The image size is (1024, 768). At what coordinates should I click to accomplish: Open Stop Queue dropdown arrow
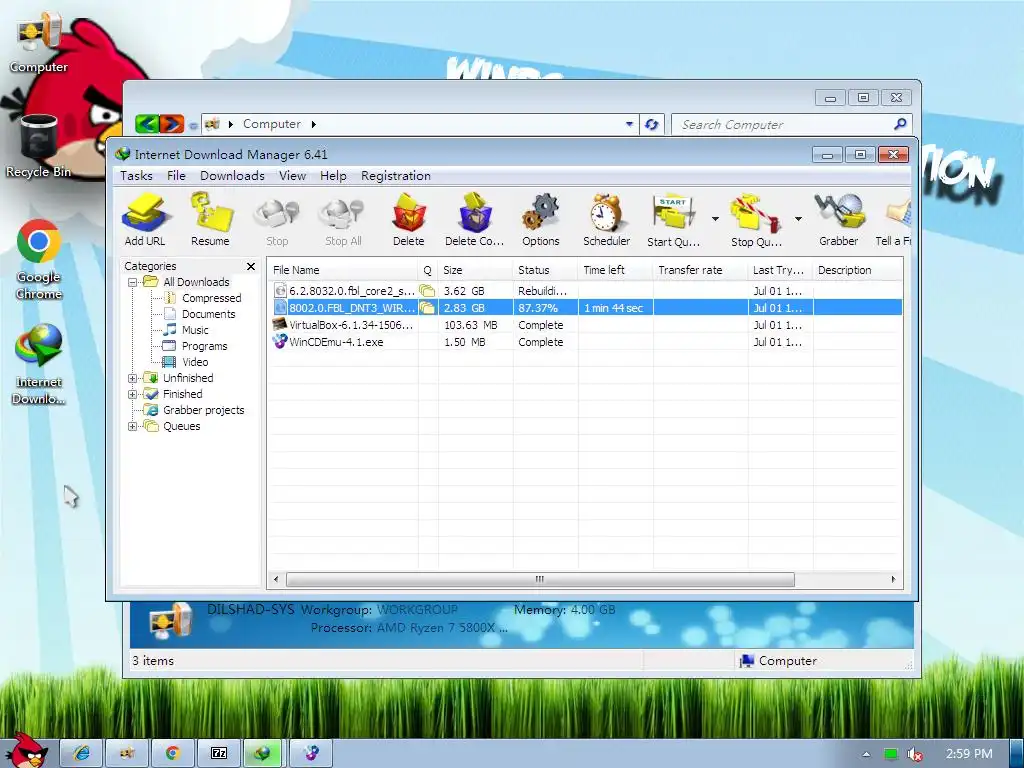coord(798,219)
